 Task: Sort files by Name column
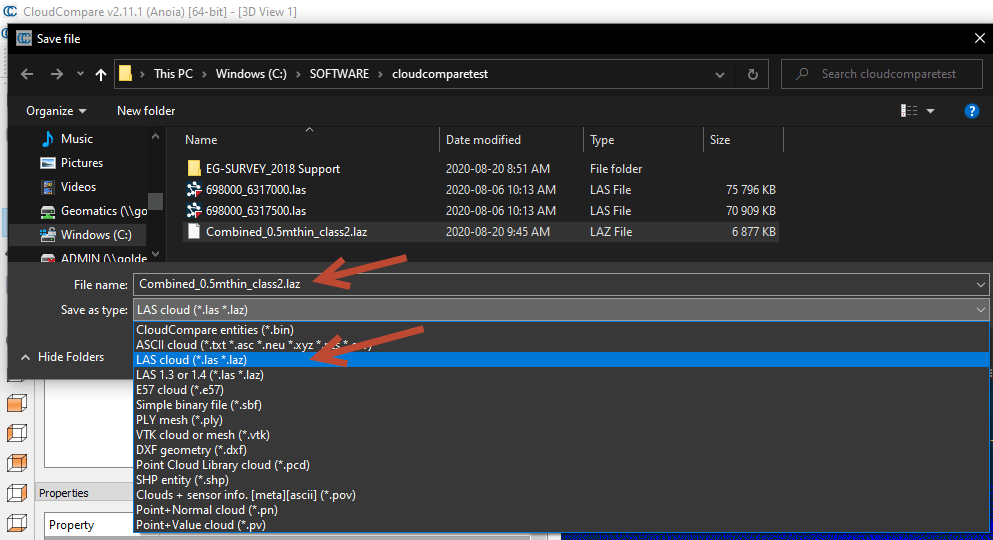[x=201, y=140]
